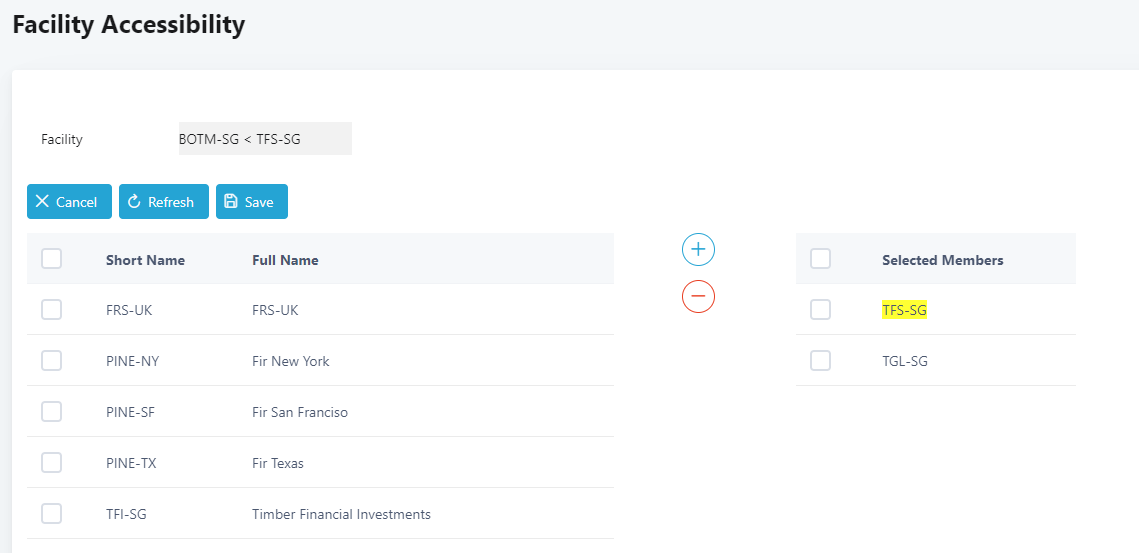Image resolution: width=1139 pixels, height=553 pixels.
Task: Check the PINE-SF row checkbox
Action: [52, 412]
